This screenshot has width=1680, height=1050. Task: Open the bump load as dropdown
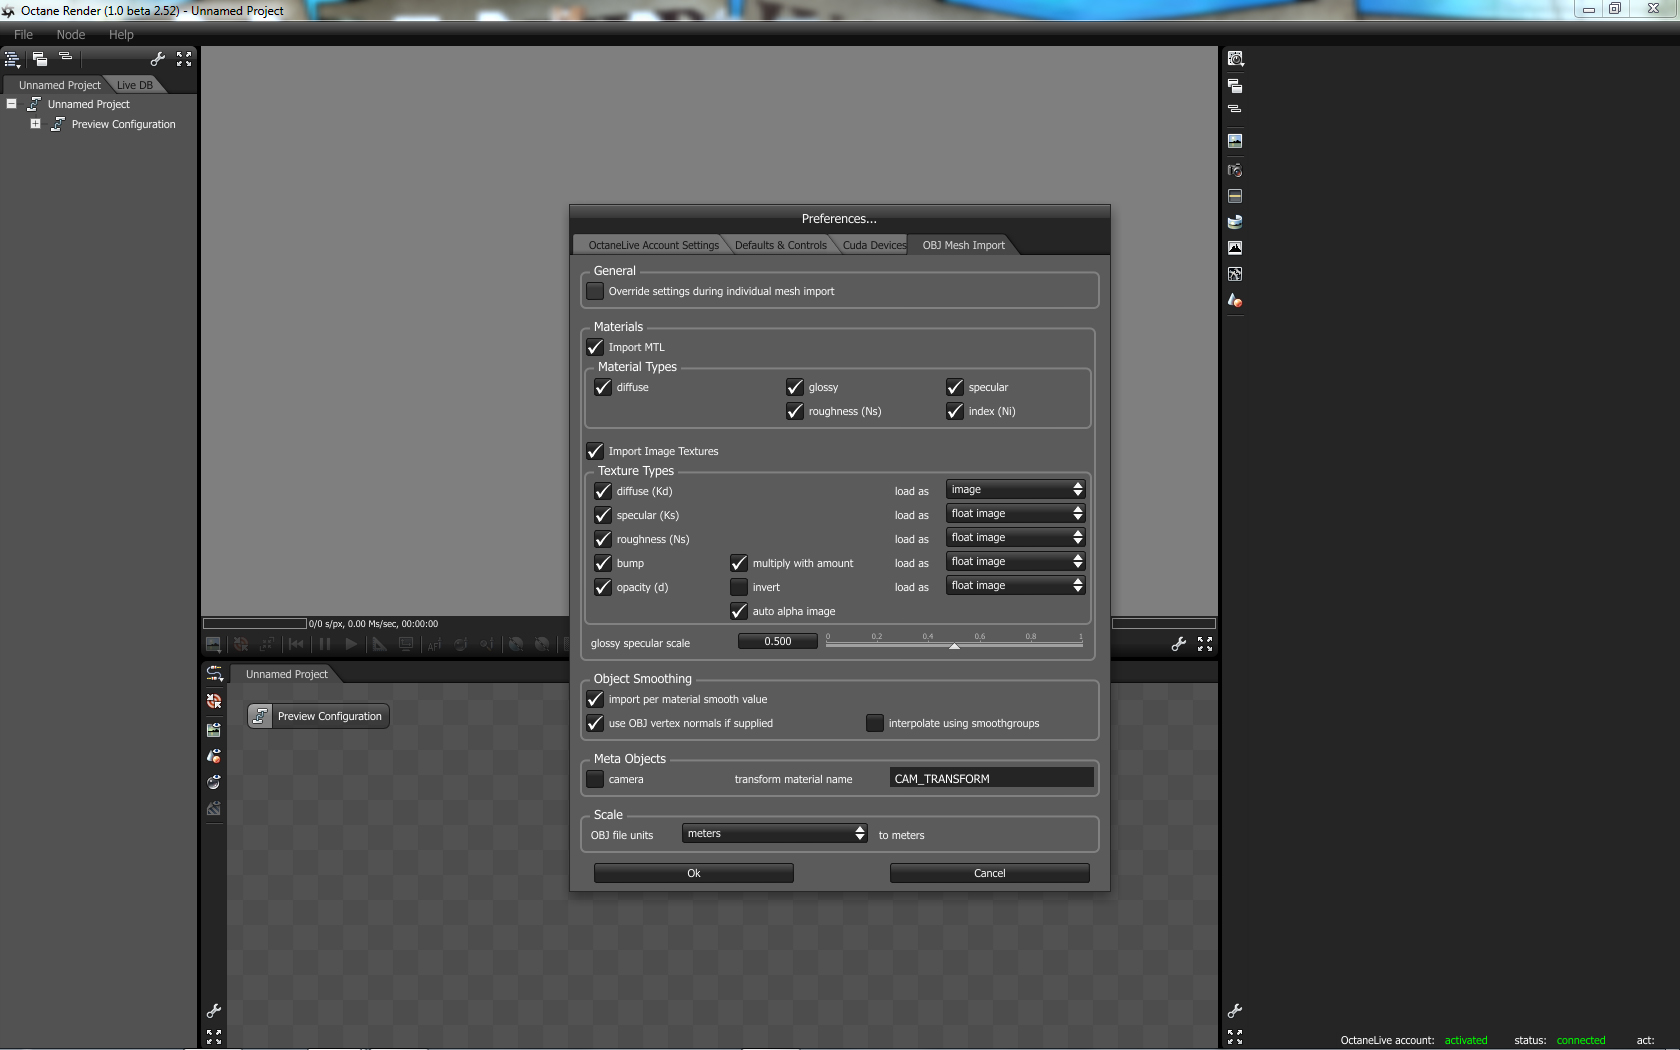pyautogui.click(x=1016, y=561)
